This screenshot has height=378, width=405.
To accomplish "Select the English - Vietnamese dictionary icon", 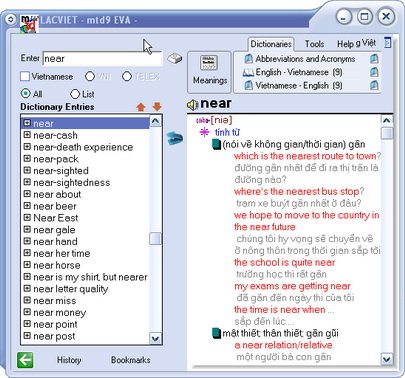I will click(x=248, y=72).
